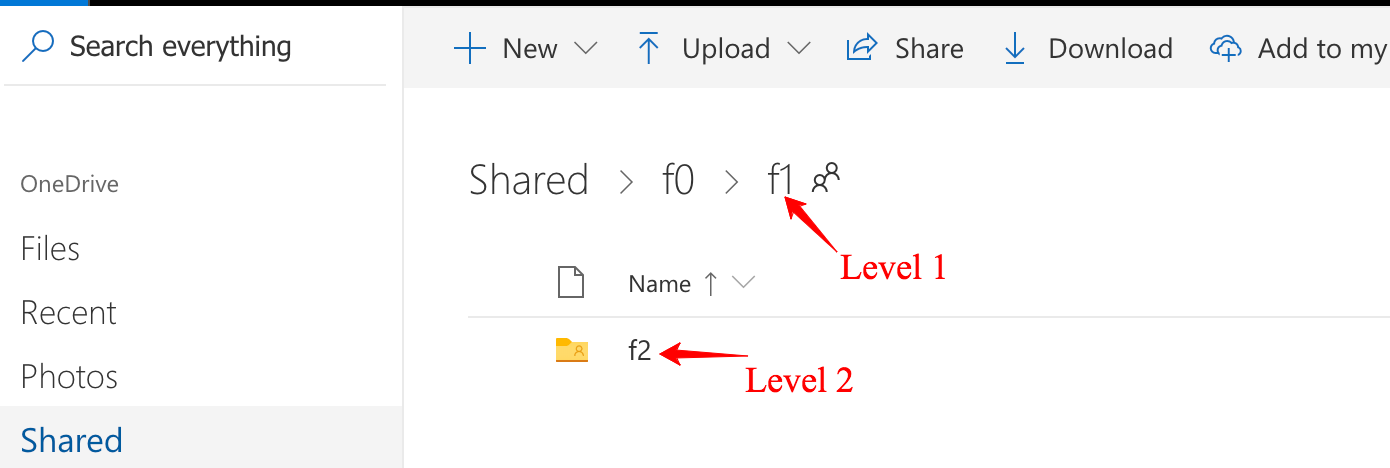Click the New plus icon
This screenshot has width=1390, height=468.
click(470, 48)
